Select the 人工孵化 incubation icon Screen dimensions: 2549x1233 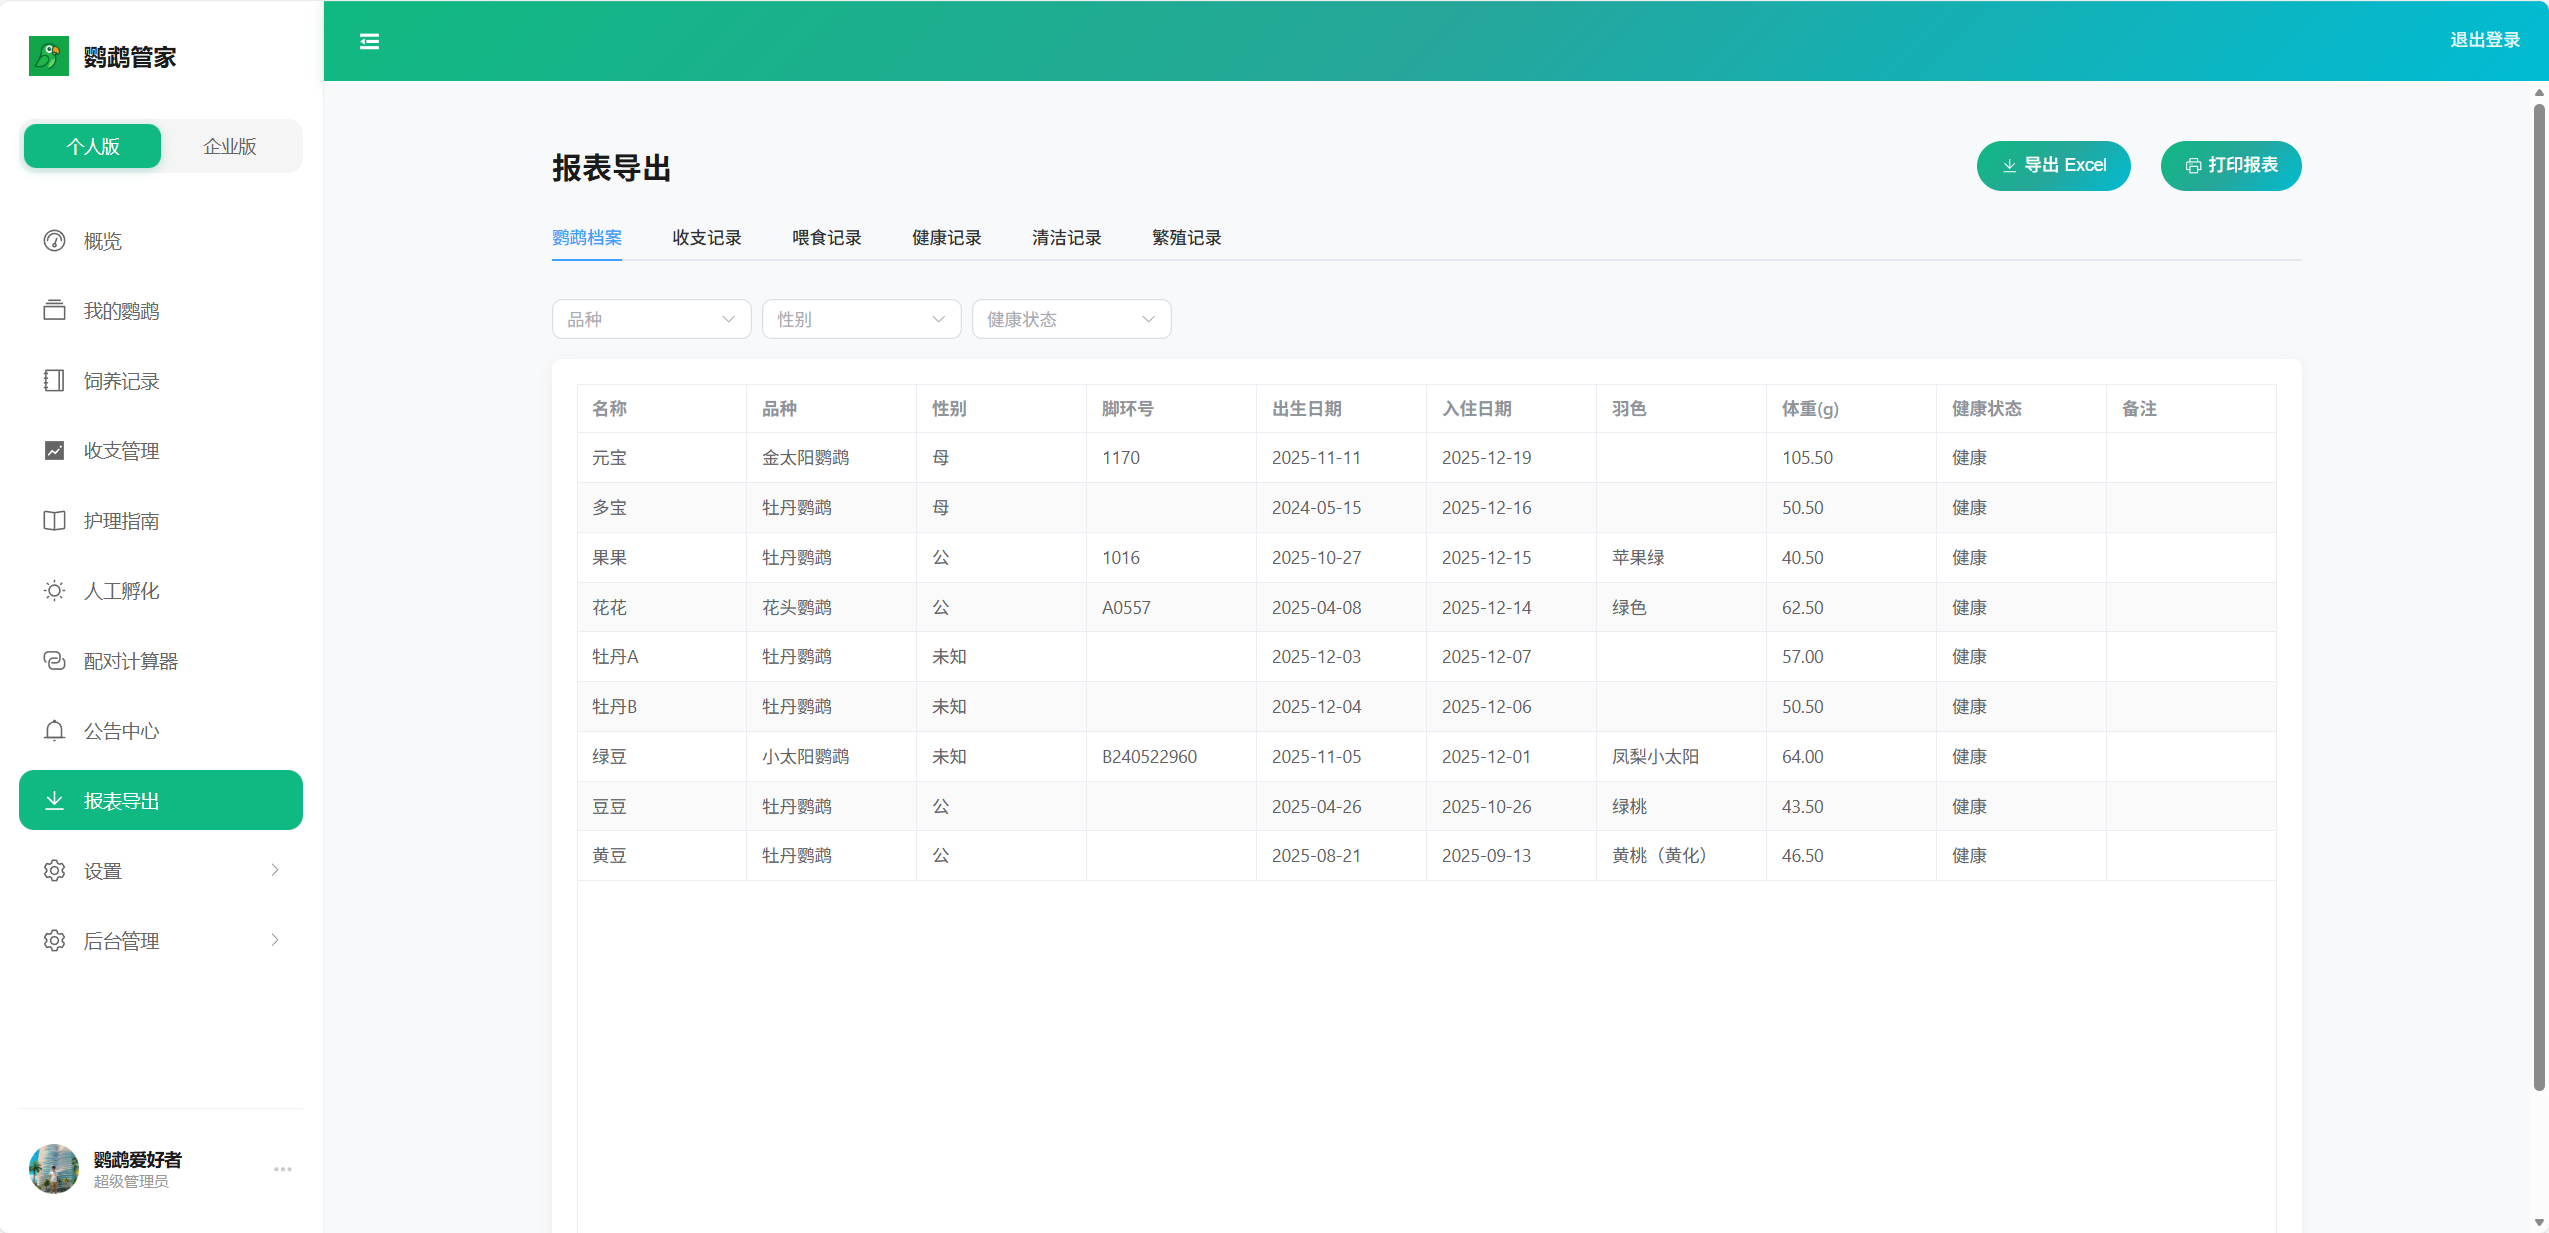(54, 590)
